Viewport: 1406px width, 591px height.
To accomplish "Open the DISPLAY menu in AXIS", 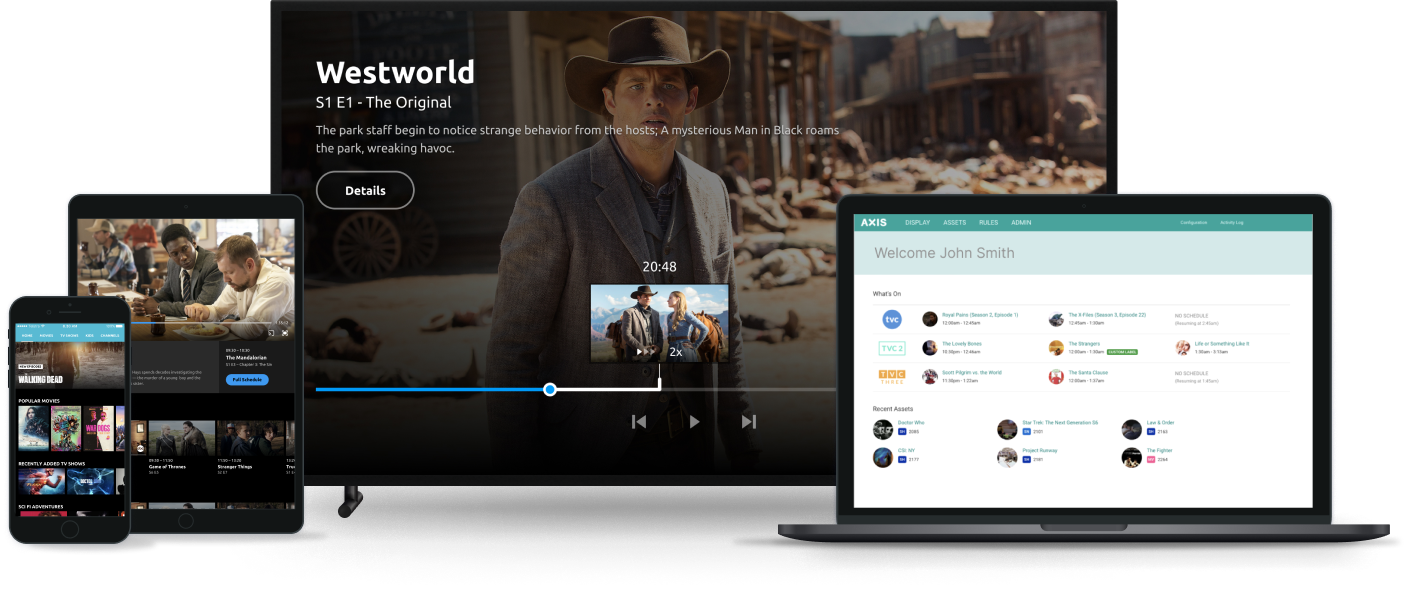I will [917, 222].
